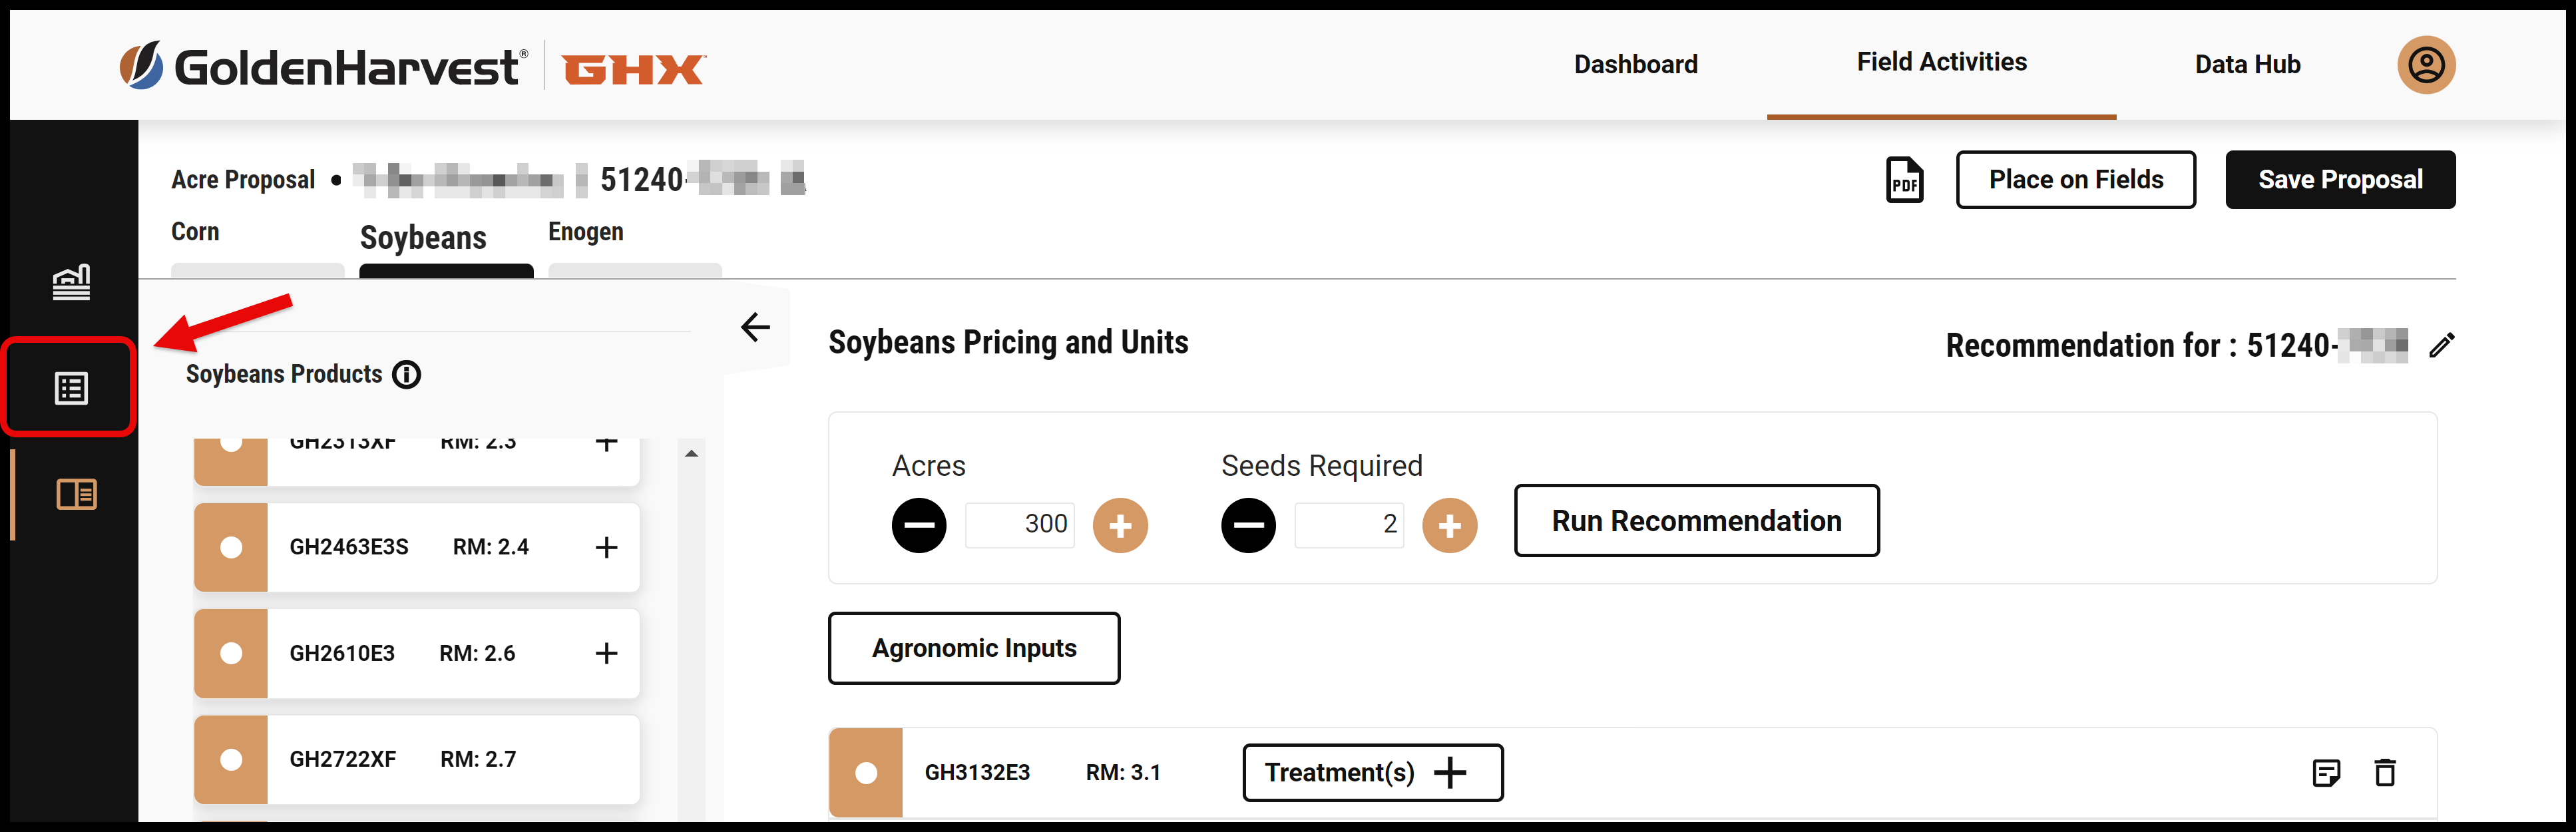Open Agronomic Inputs

tap(974, 648)
